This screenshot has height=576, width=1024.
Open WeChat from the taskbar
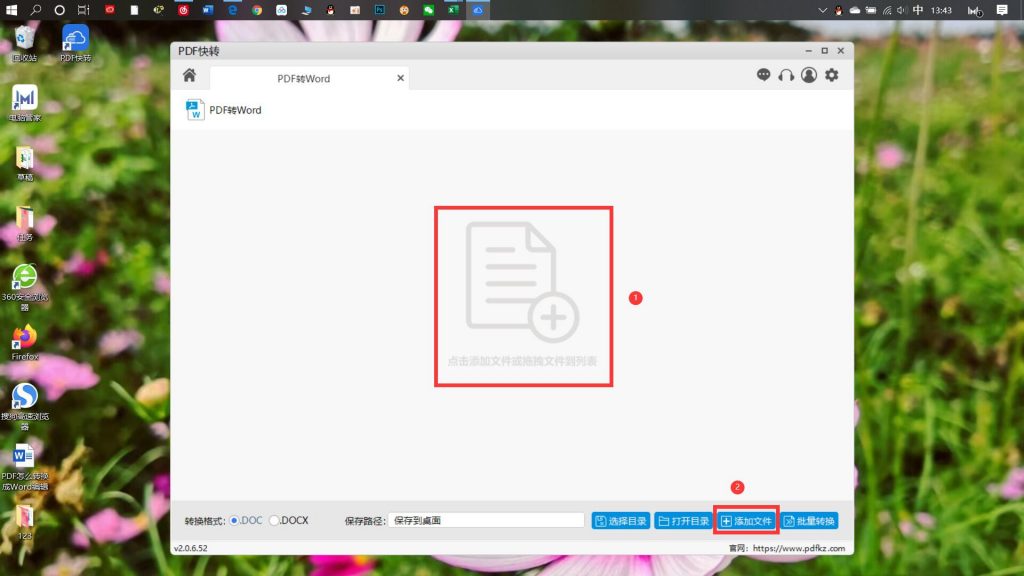pos(428,10)
